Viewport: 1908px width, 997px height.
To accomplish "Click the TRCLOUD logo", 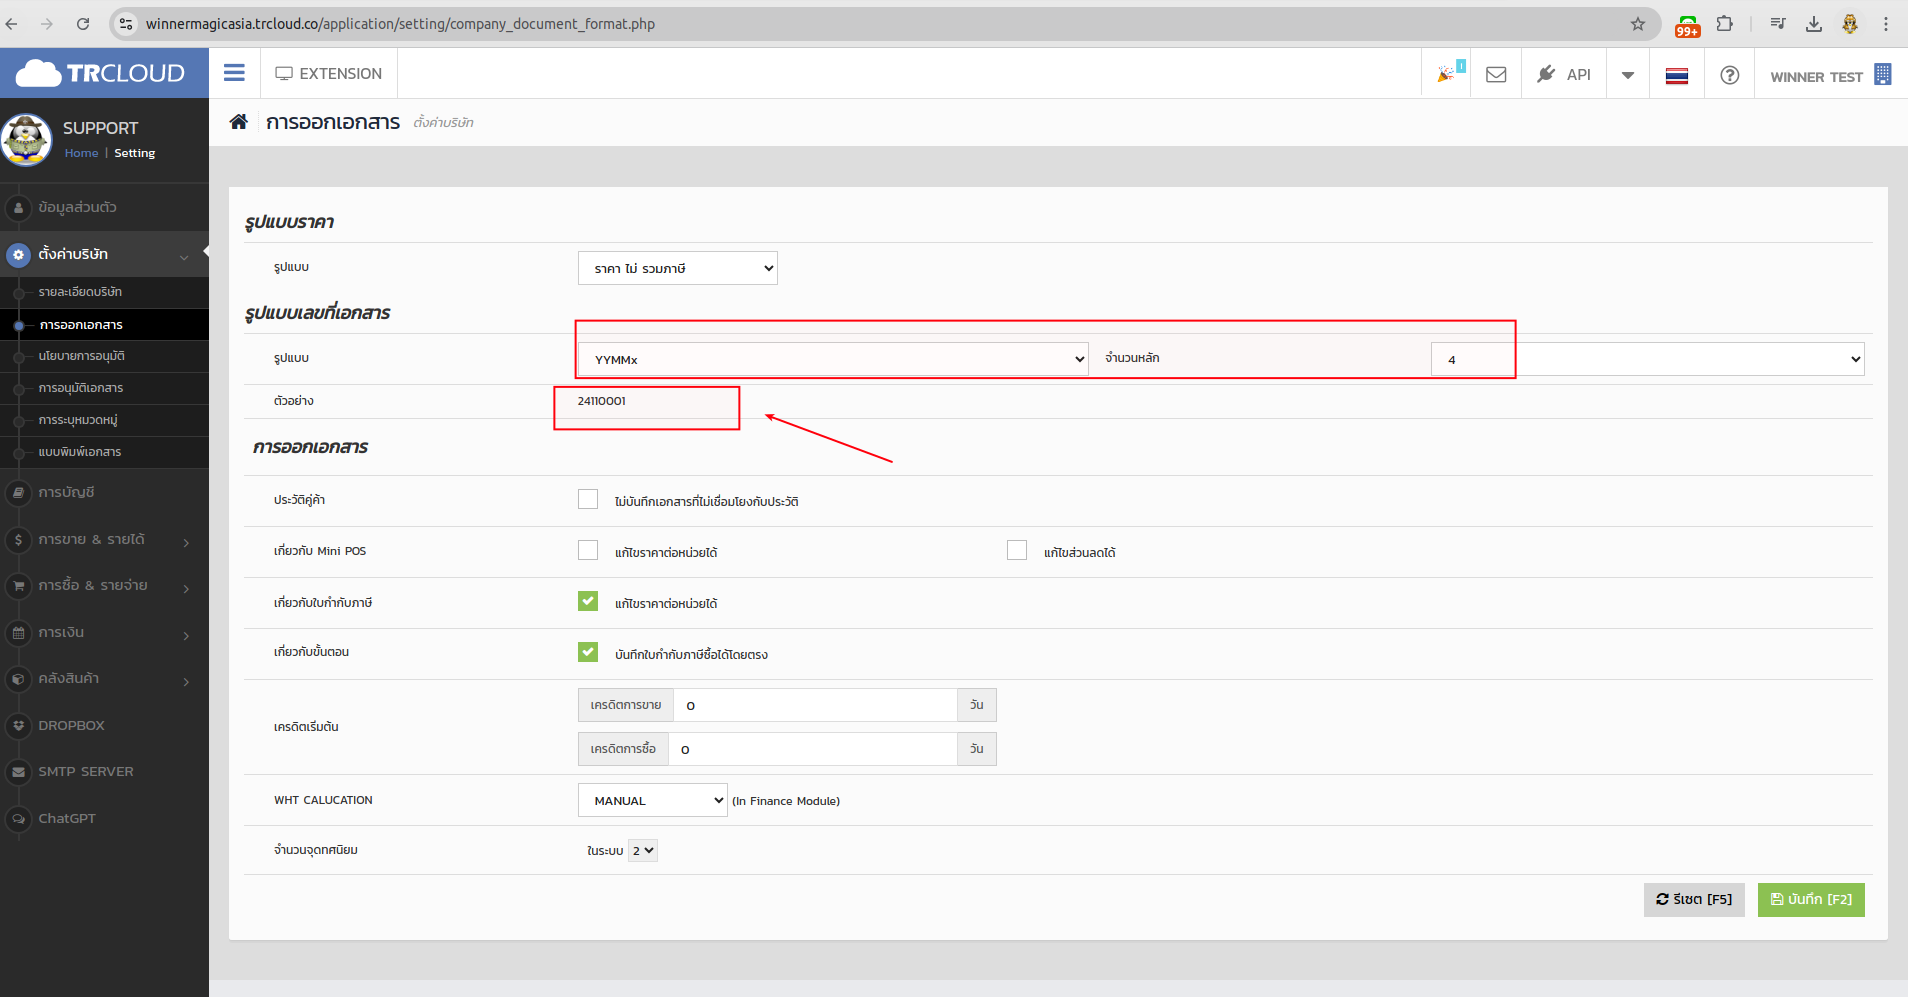I will 101,73.
